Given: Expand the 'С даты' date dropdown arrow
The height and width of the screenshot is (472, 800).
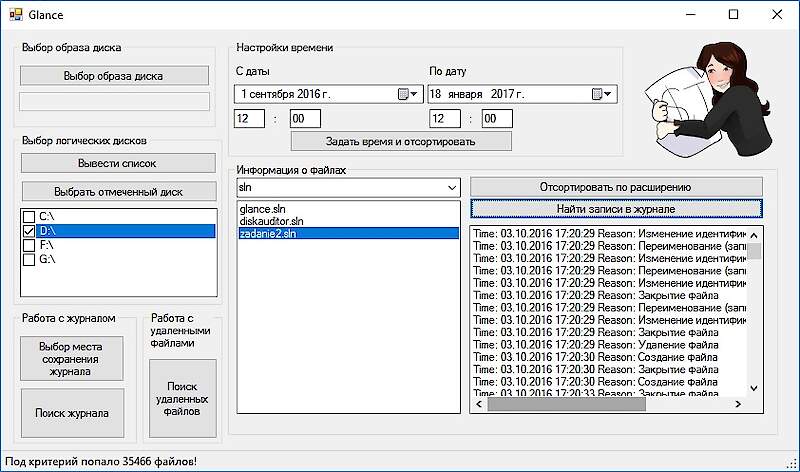Looking at the screenshot, I should tap(414, 94).
